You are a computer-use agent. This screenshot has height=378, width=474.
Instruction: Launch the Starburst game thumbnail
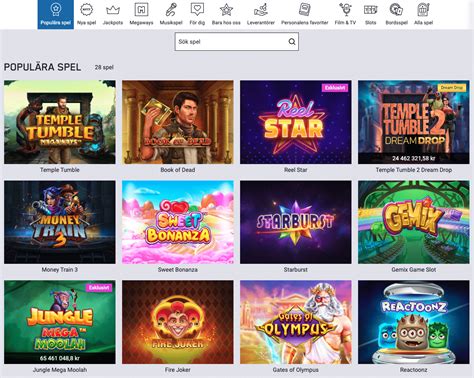[x=296, y=222]
